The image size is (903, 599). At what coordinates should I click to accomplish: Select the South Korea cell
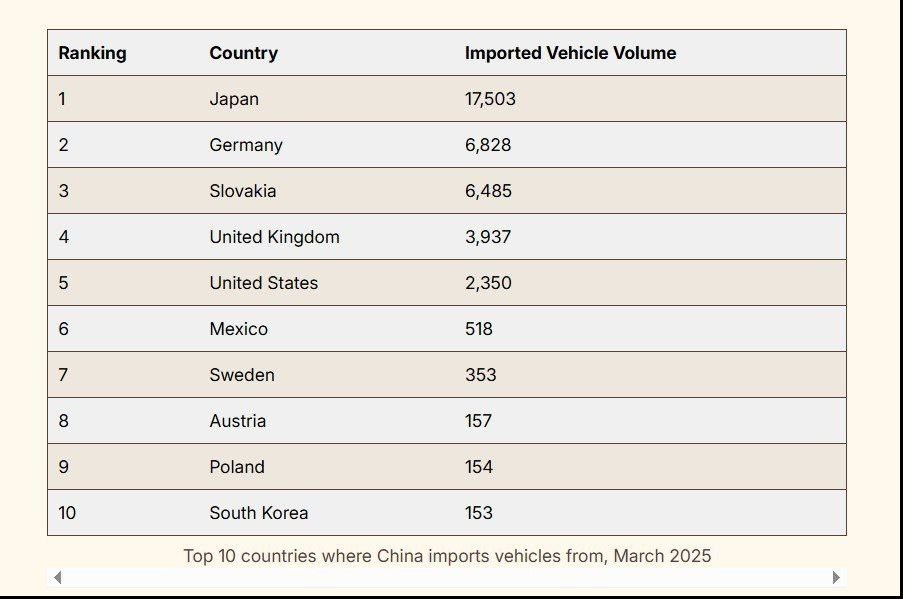pyautogui.click(x=258, y=513)
